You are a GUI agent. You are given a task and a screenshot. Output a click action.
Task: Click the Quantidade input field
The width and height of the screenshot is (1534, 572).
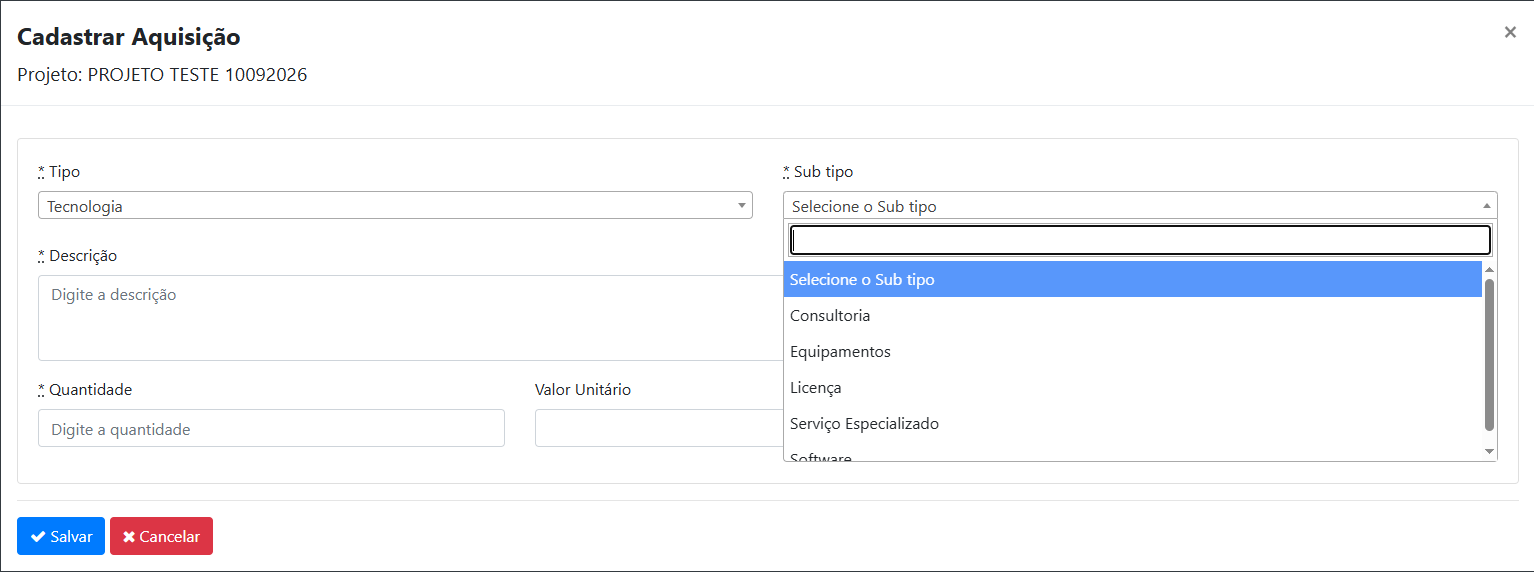tap(271, 428)
